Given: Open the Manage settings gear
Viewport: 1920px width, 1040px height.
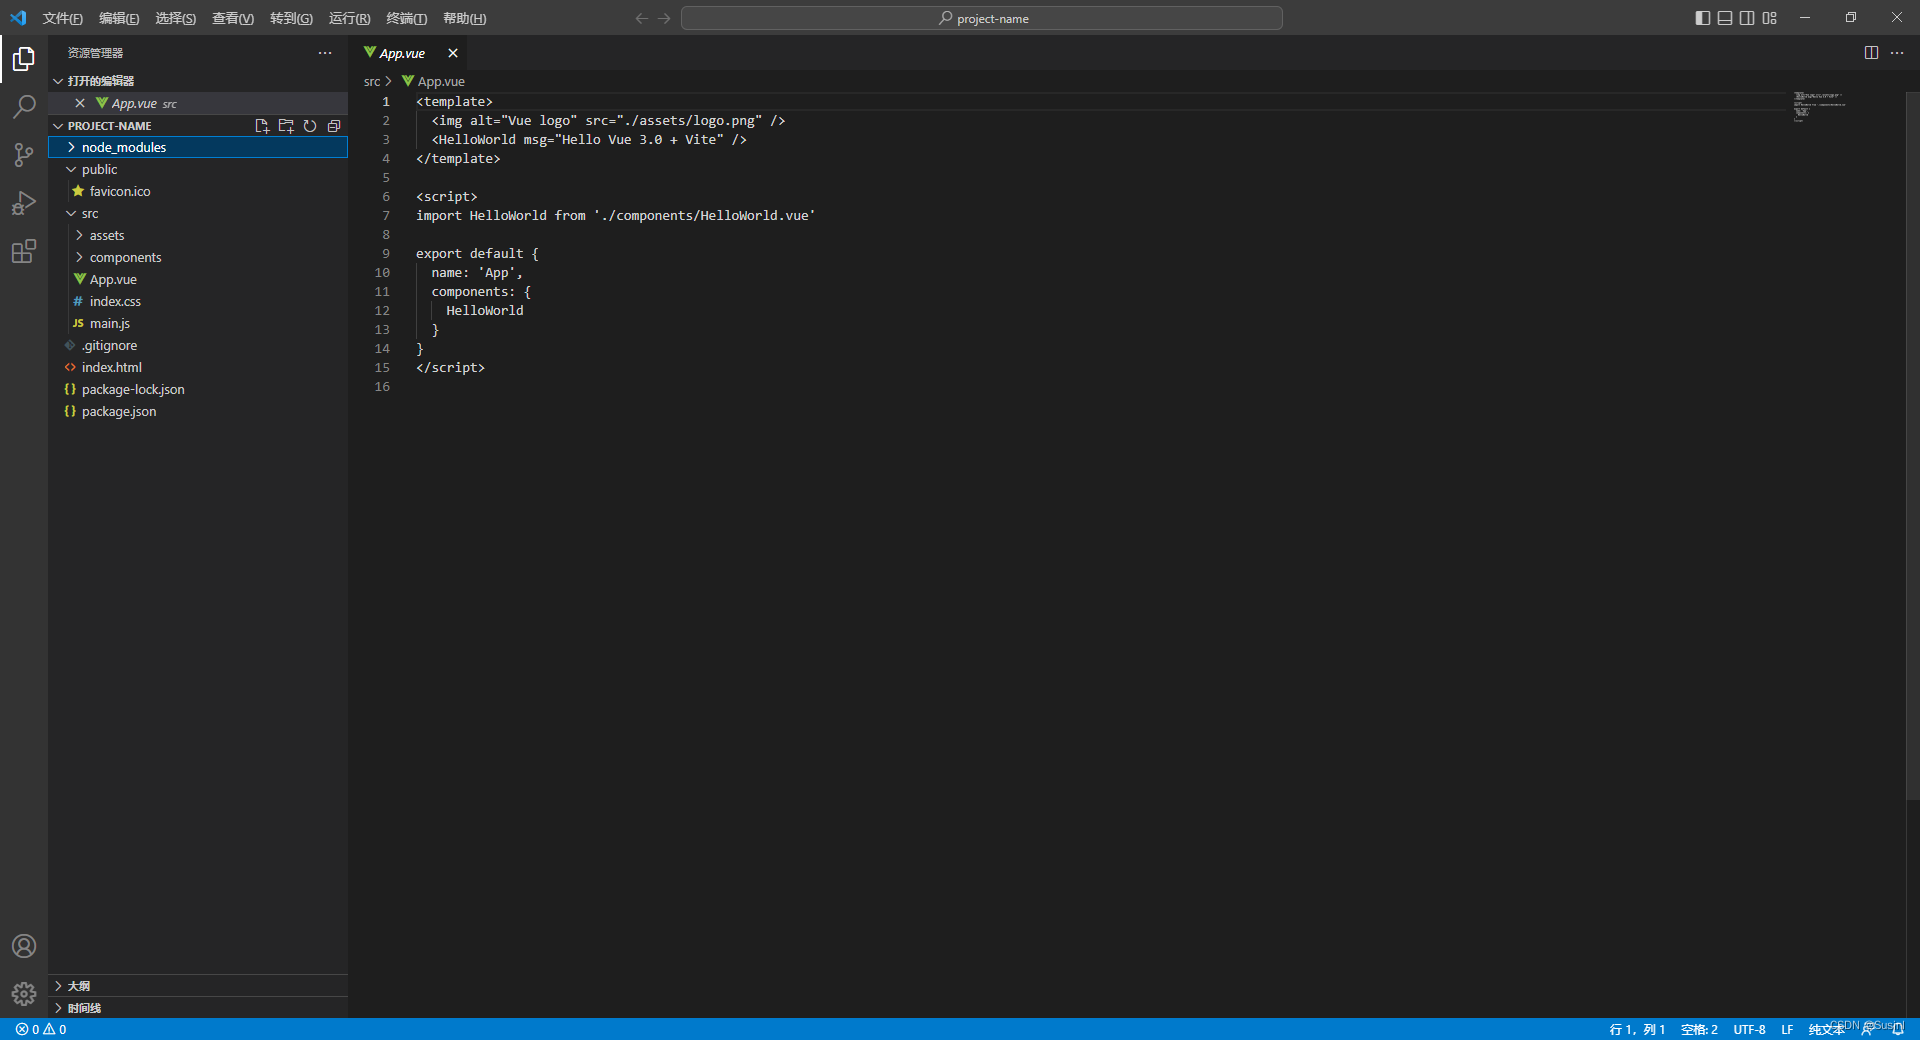Looking at the screenshot, I should pyautogui.click(x=24, y=994).
